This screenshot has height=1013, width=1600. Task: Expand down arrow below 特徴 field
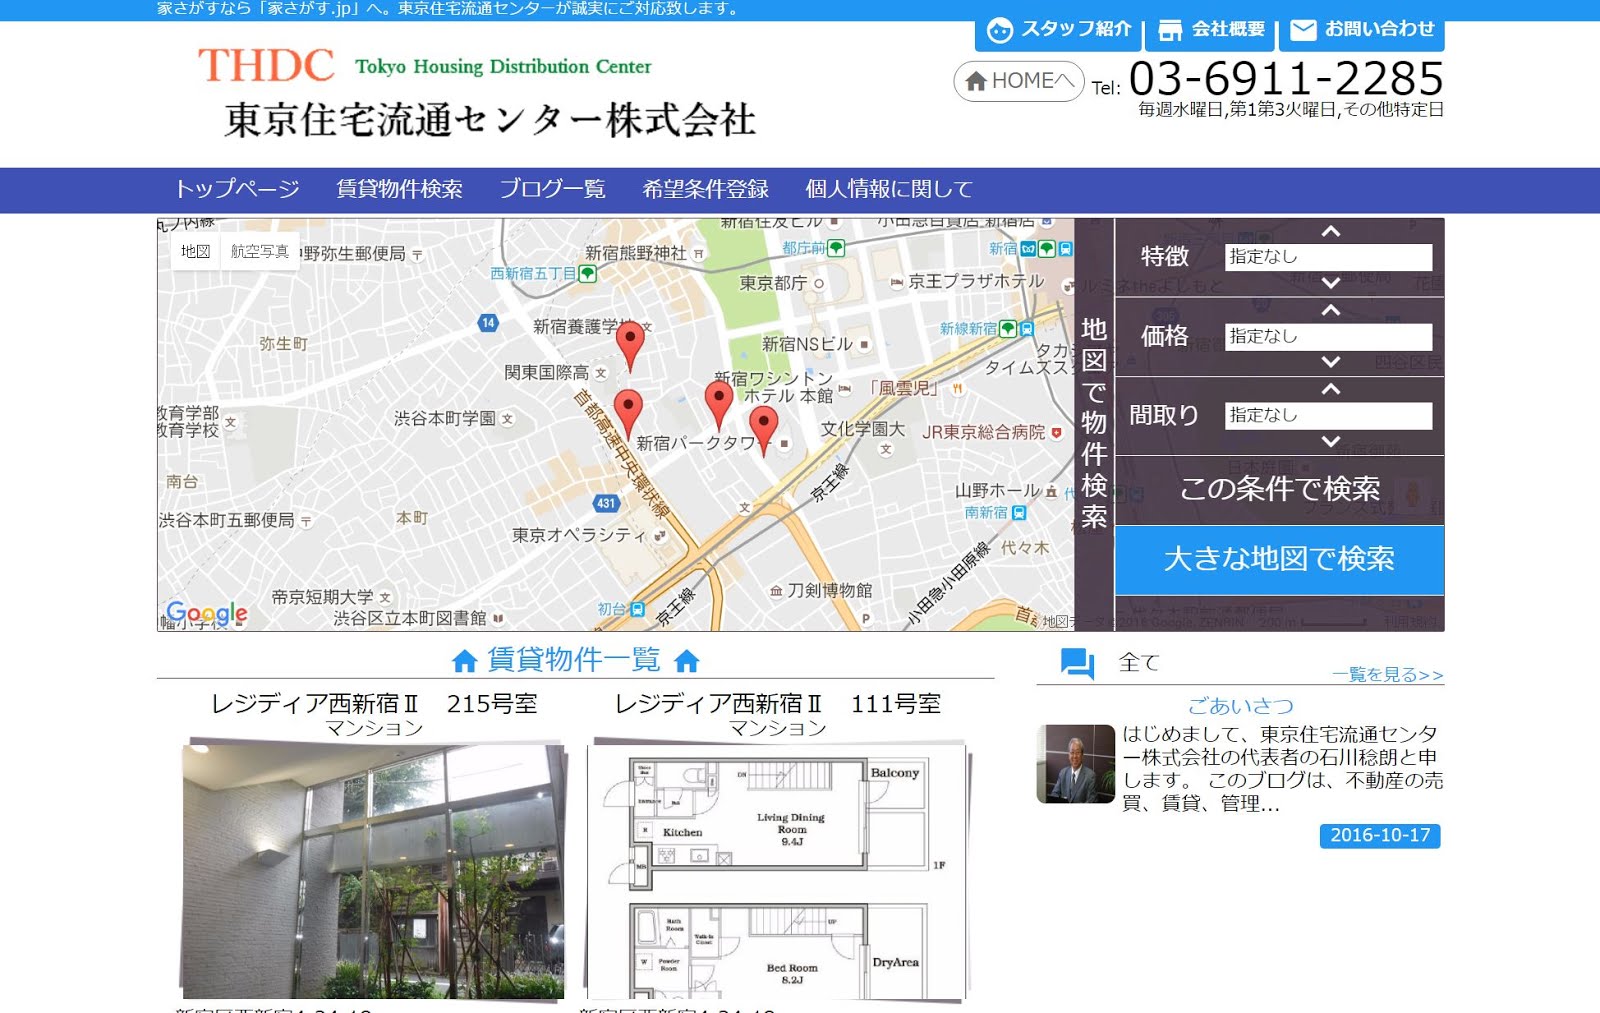pyautogui.click(x=1330, y=283)
